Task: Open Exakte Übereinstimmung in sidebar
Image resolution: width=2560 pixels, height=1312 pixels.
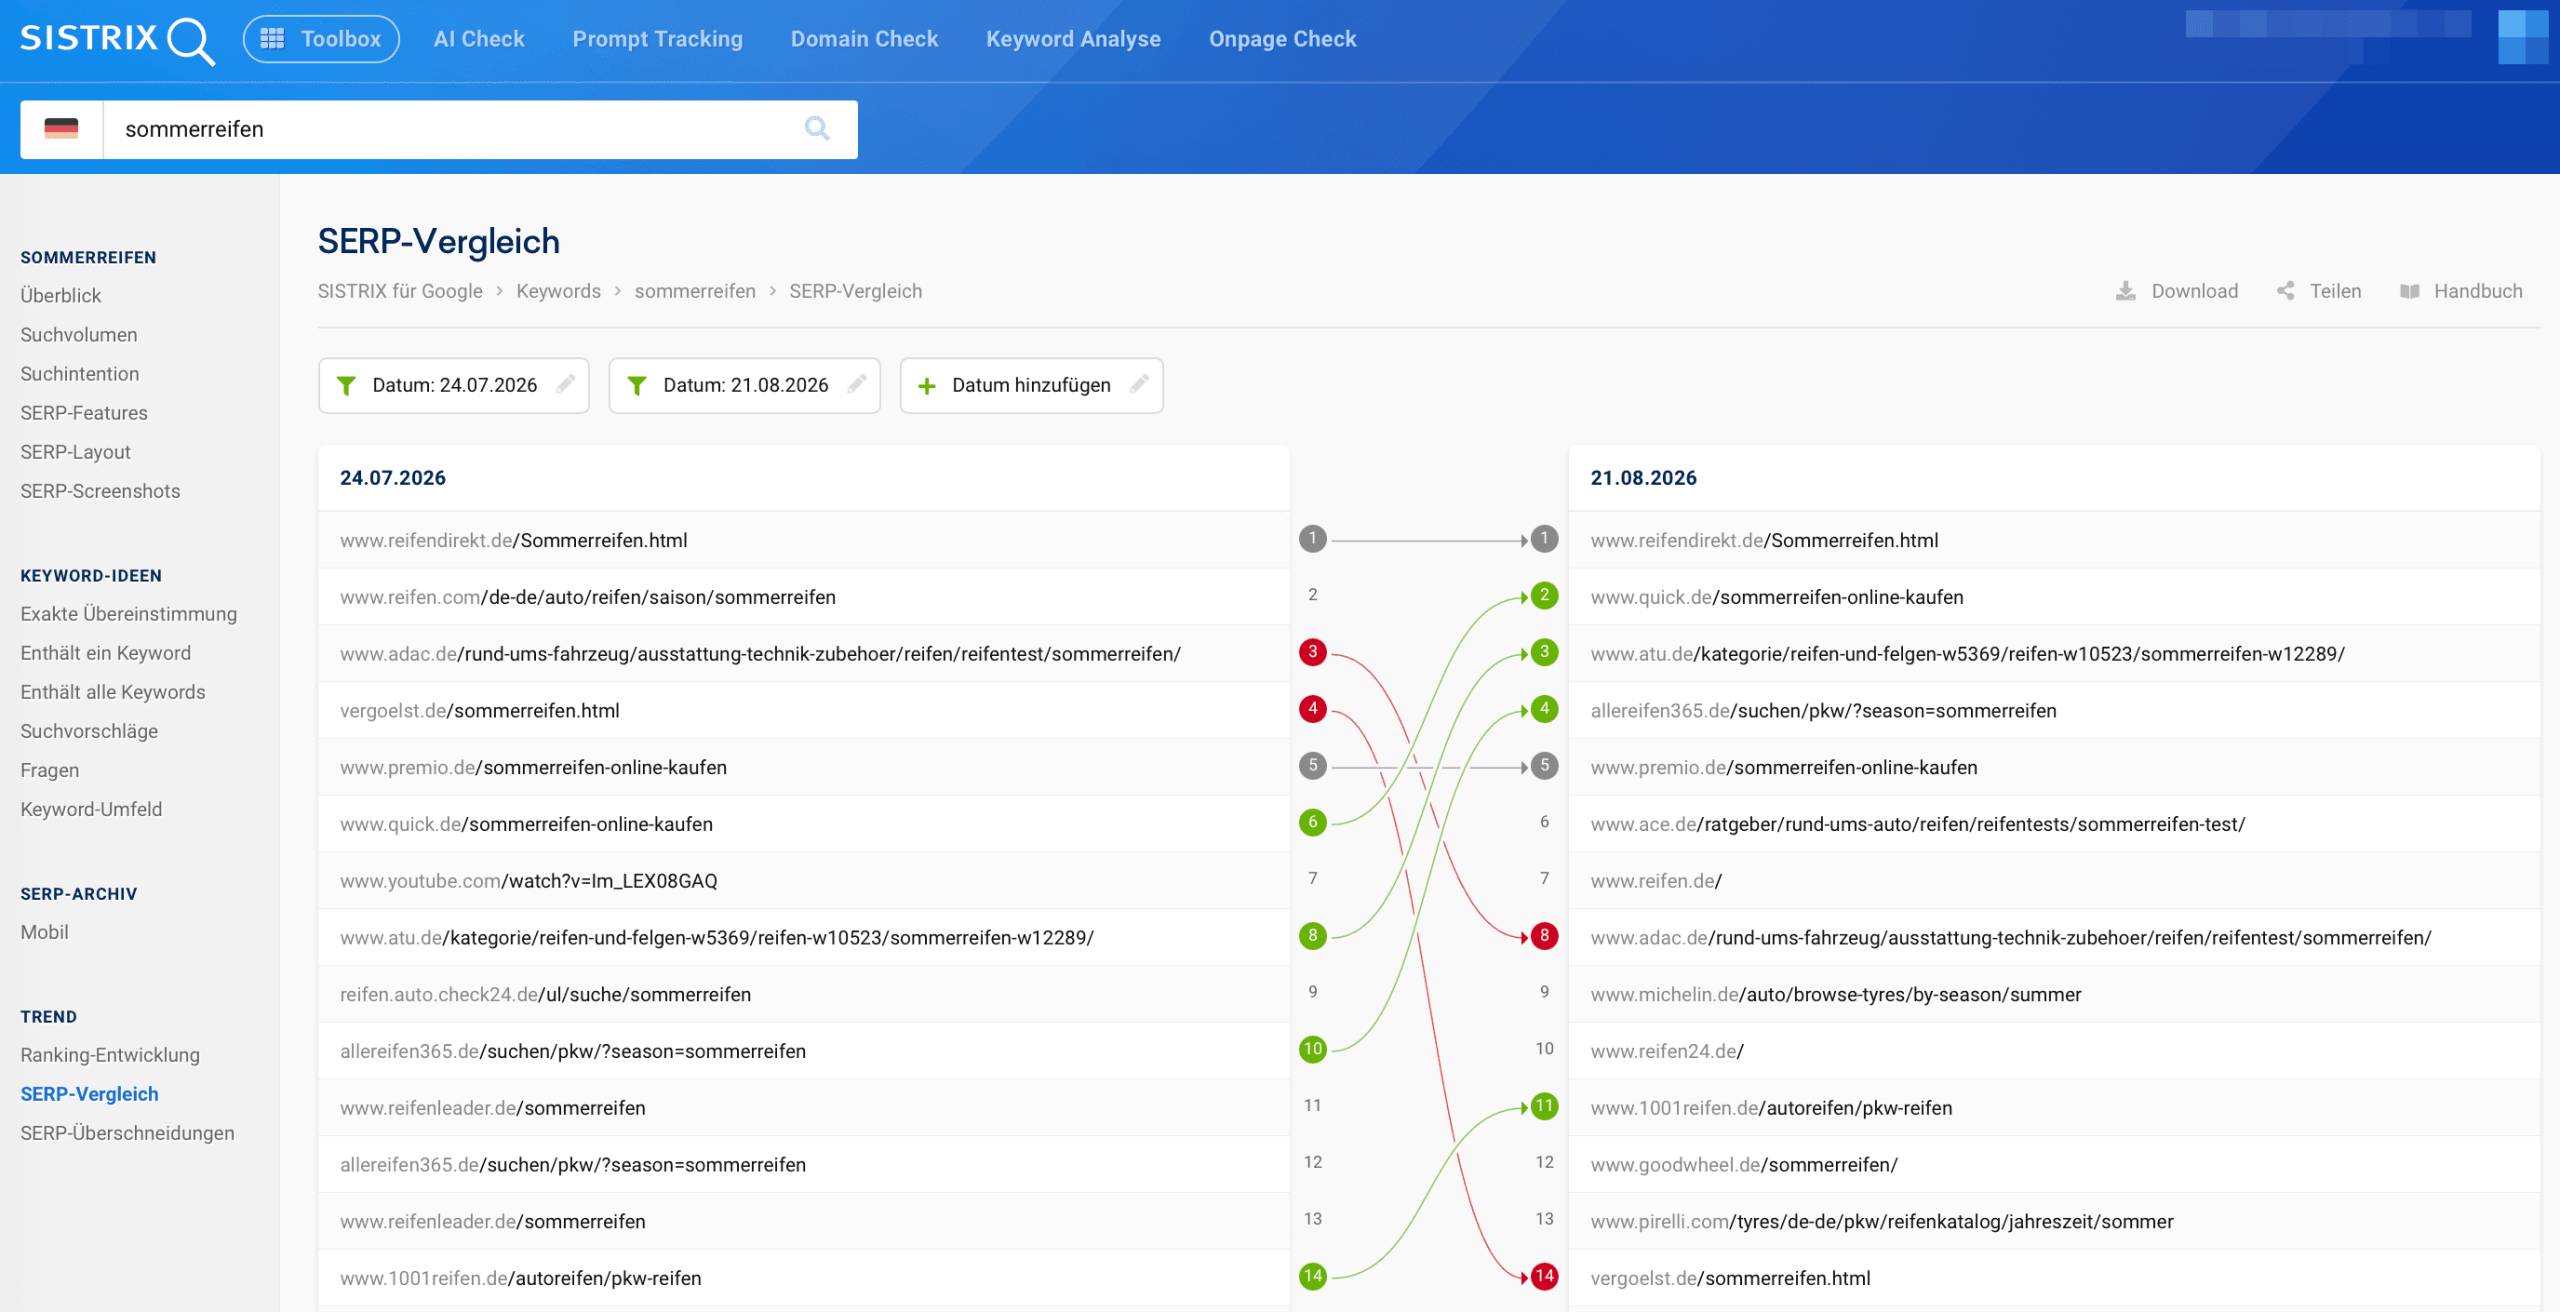Action: point(129,614)
